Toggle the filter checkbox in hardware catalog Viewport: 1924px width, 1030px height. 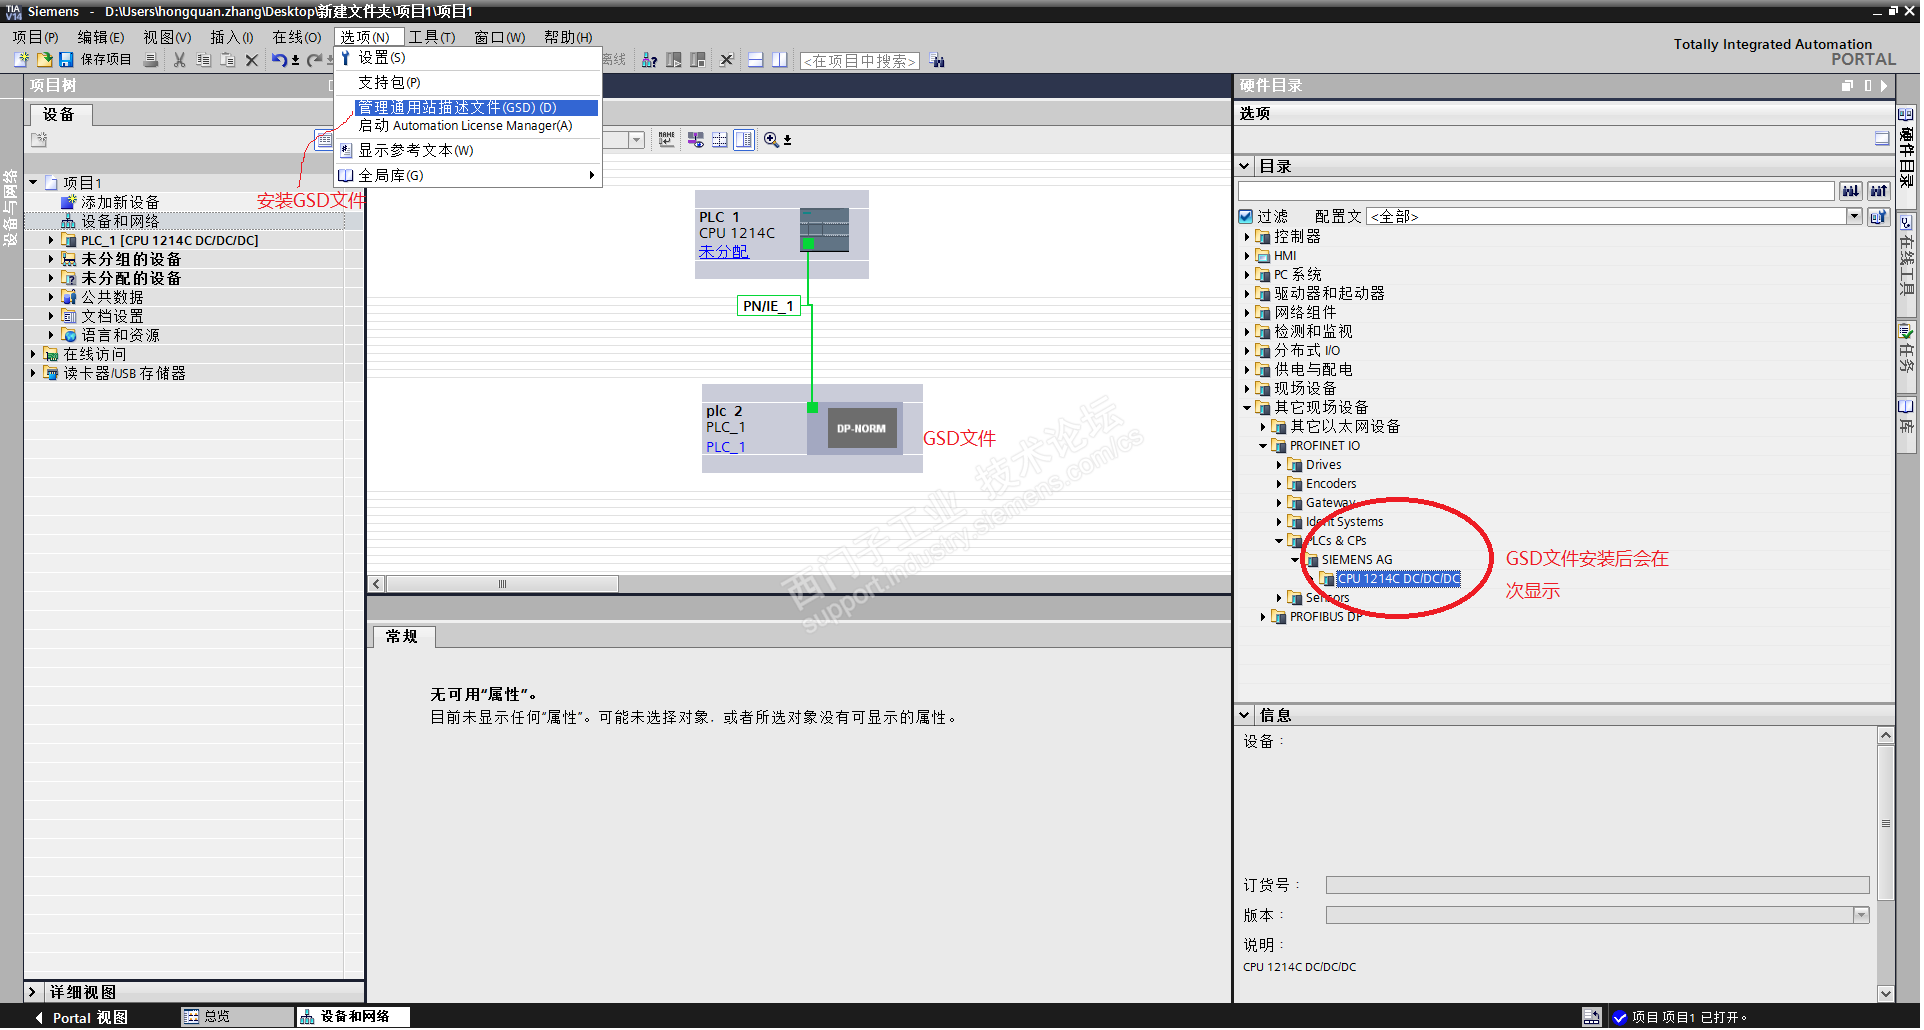[1246, 217]
